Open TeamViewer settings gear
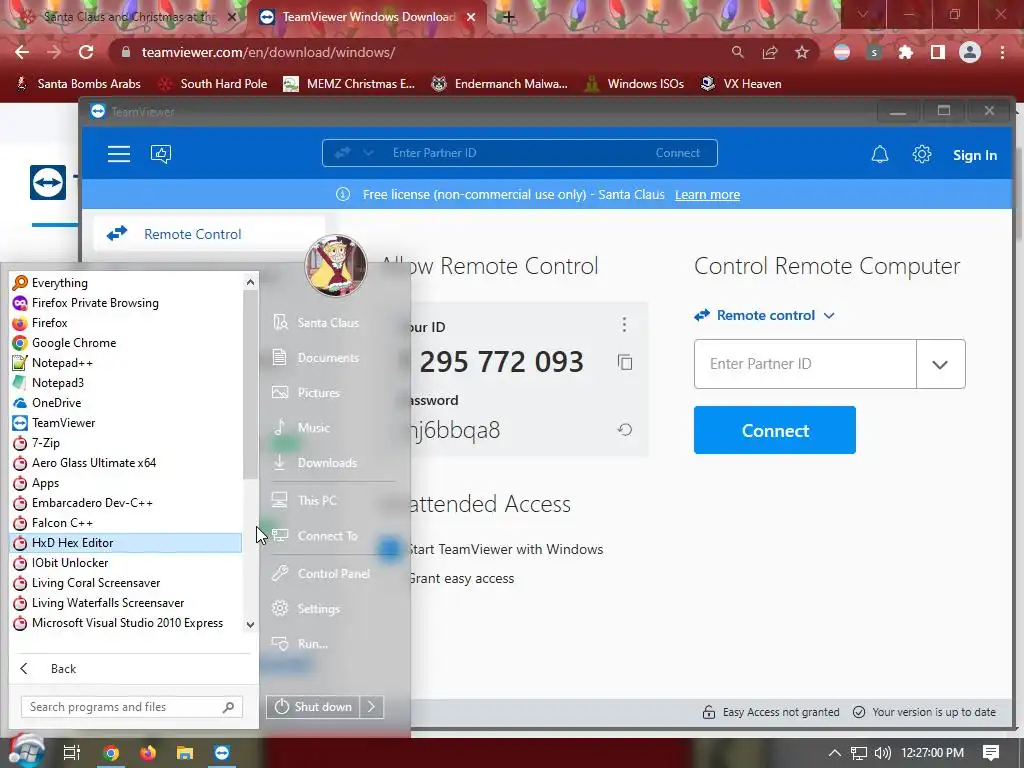Screen dimensions: 1024x768 tap(921, 155)
